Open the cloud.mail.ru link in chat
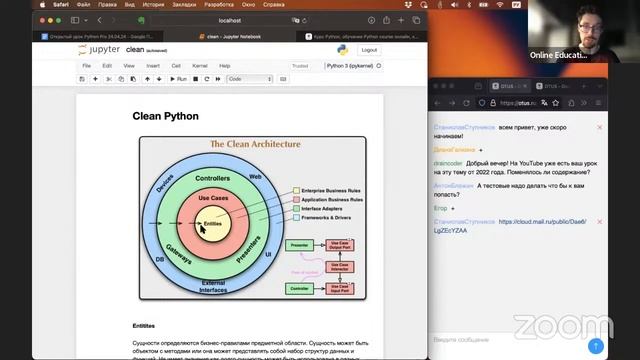 (510, 226)
